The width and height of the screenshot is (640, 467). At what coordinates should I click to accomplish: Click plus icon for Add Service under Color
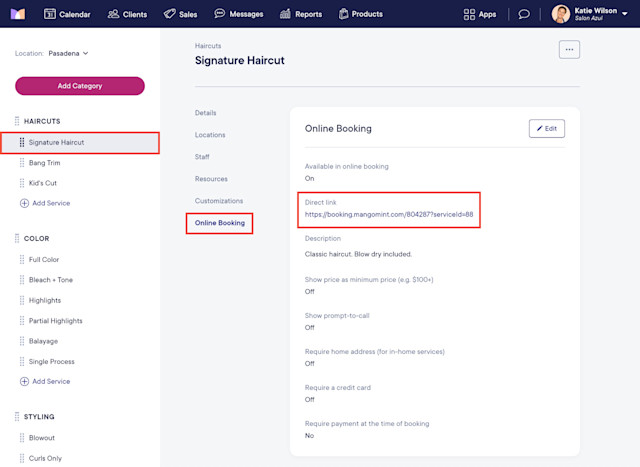[24, 381]
